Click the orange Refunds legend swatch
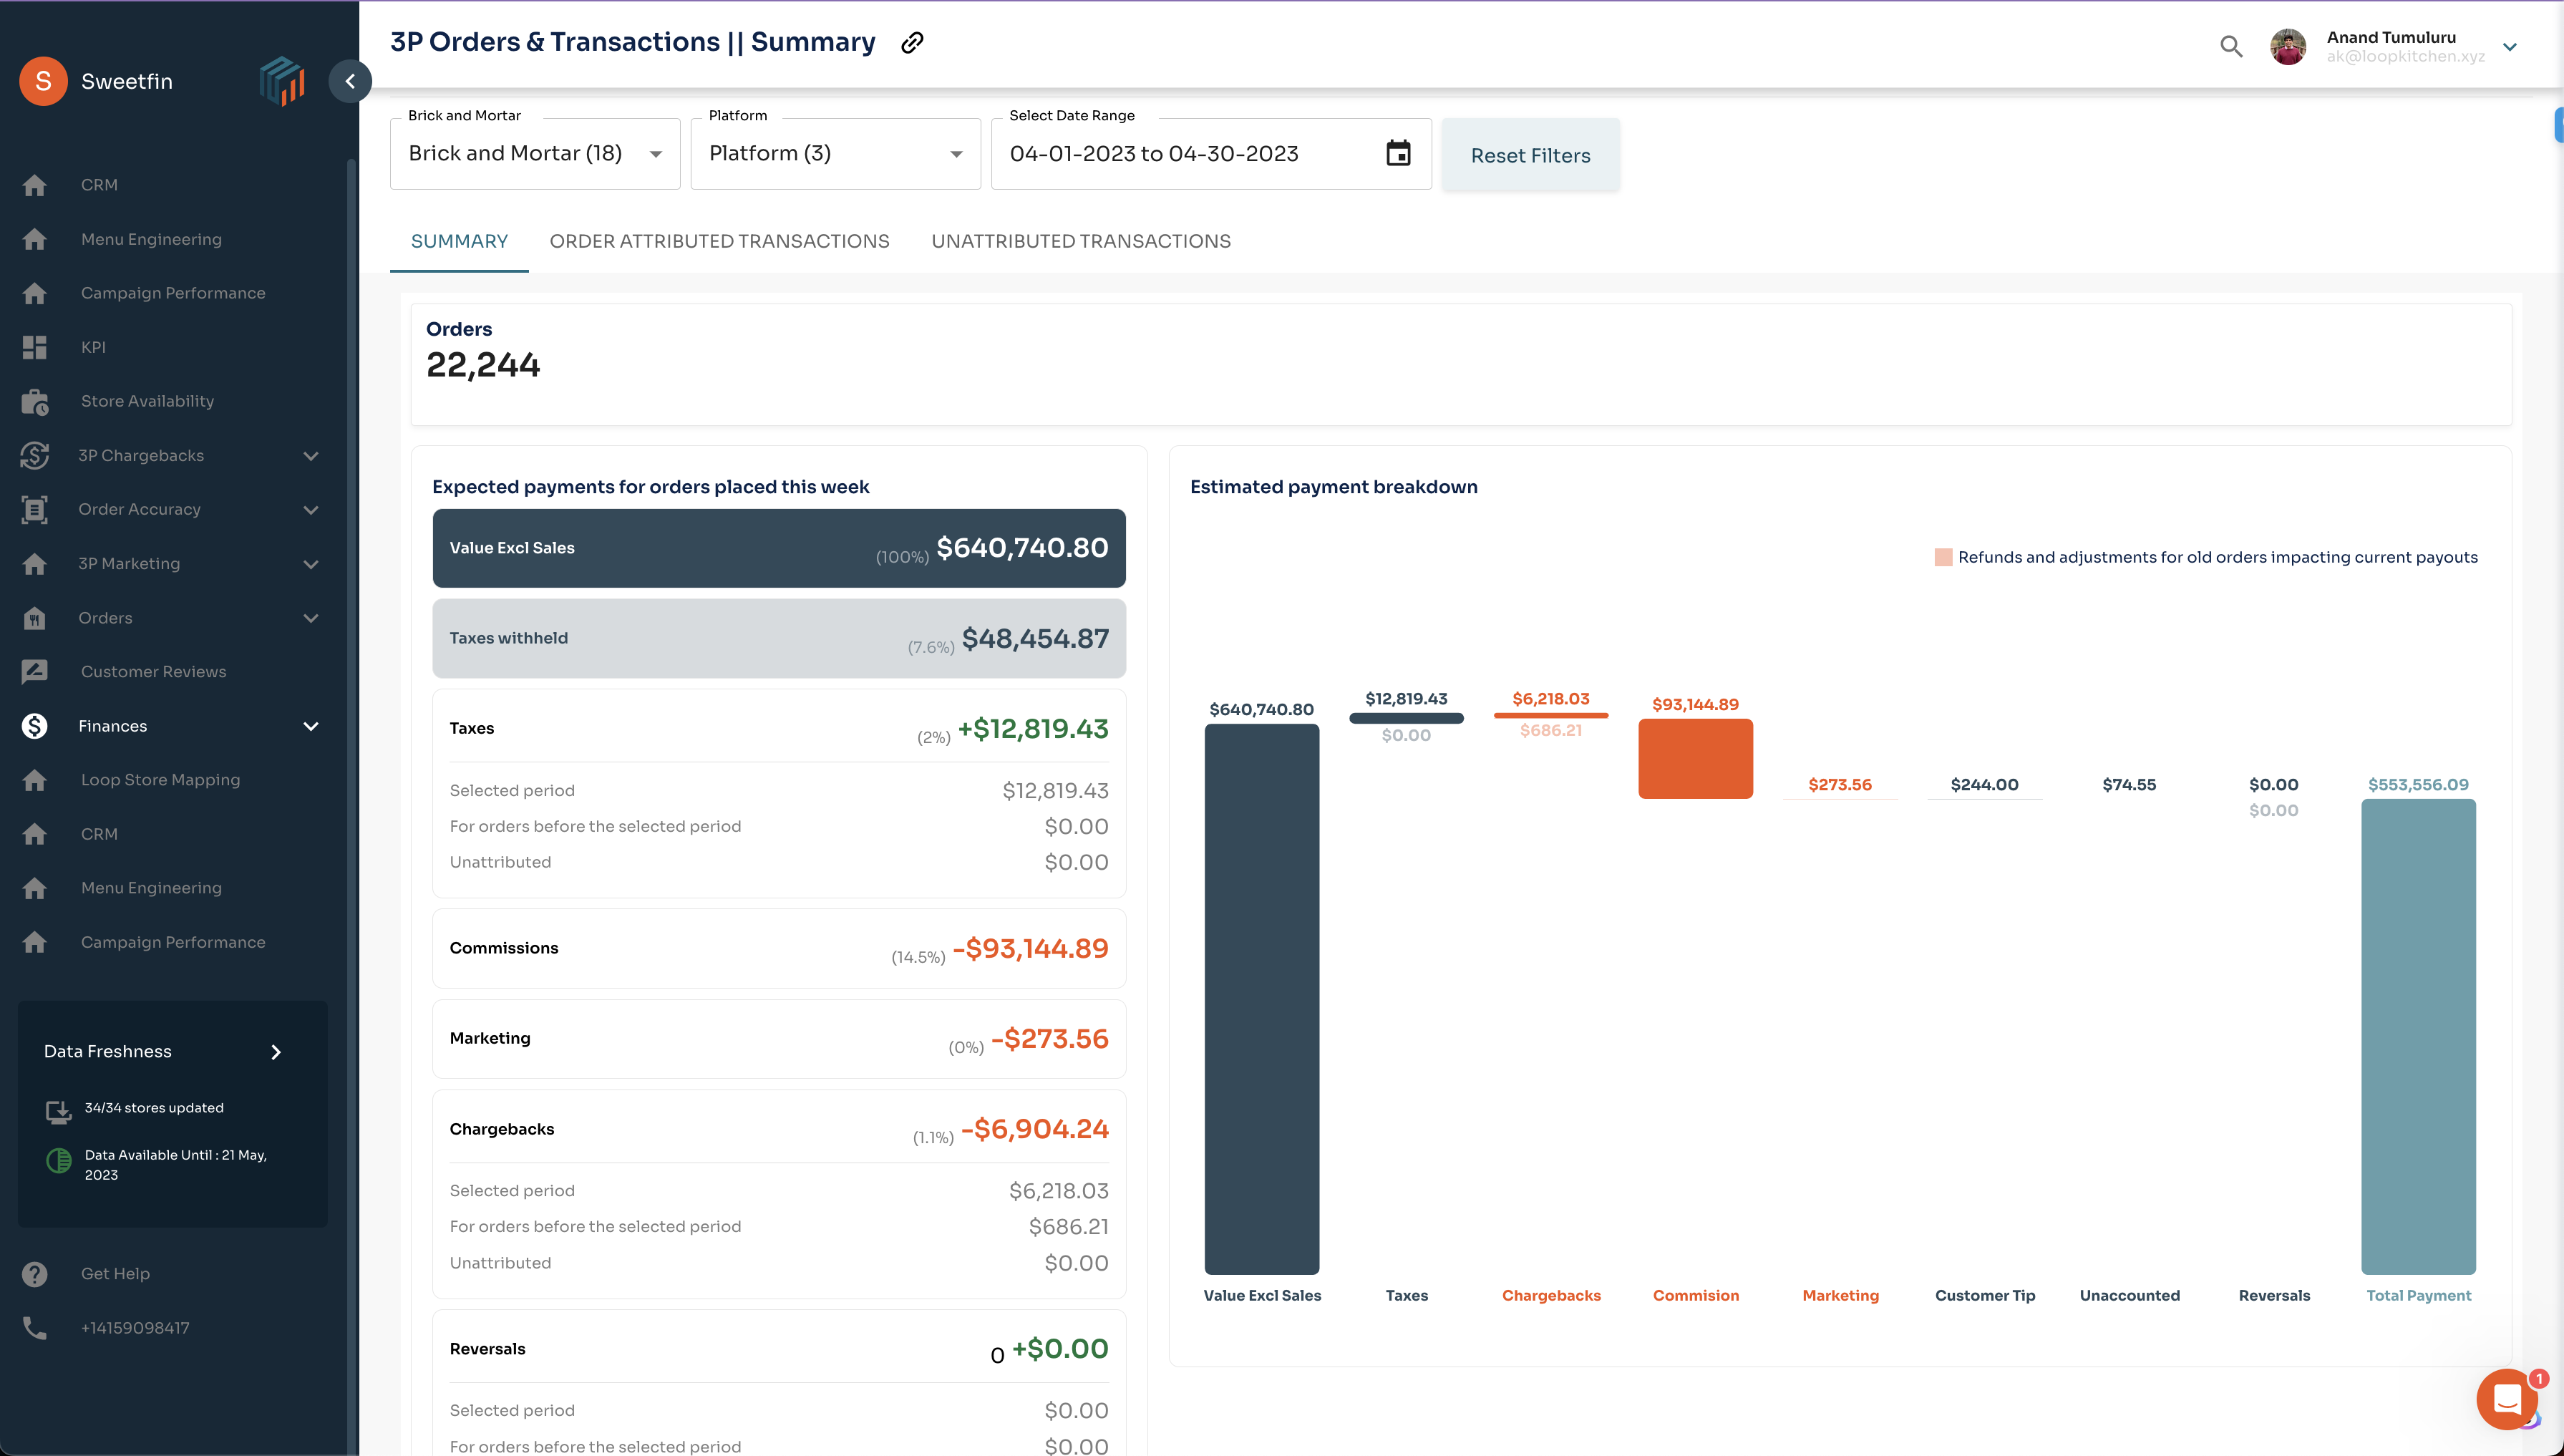Viewport: 2564px width, 1456px height. 1944,557
